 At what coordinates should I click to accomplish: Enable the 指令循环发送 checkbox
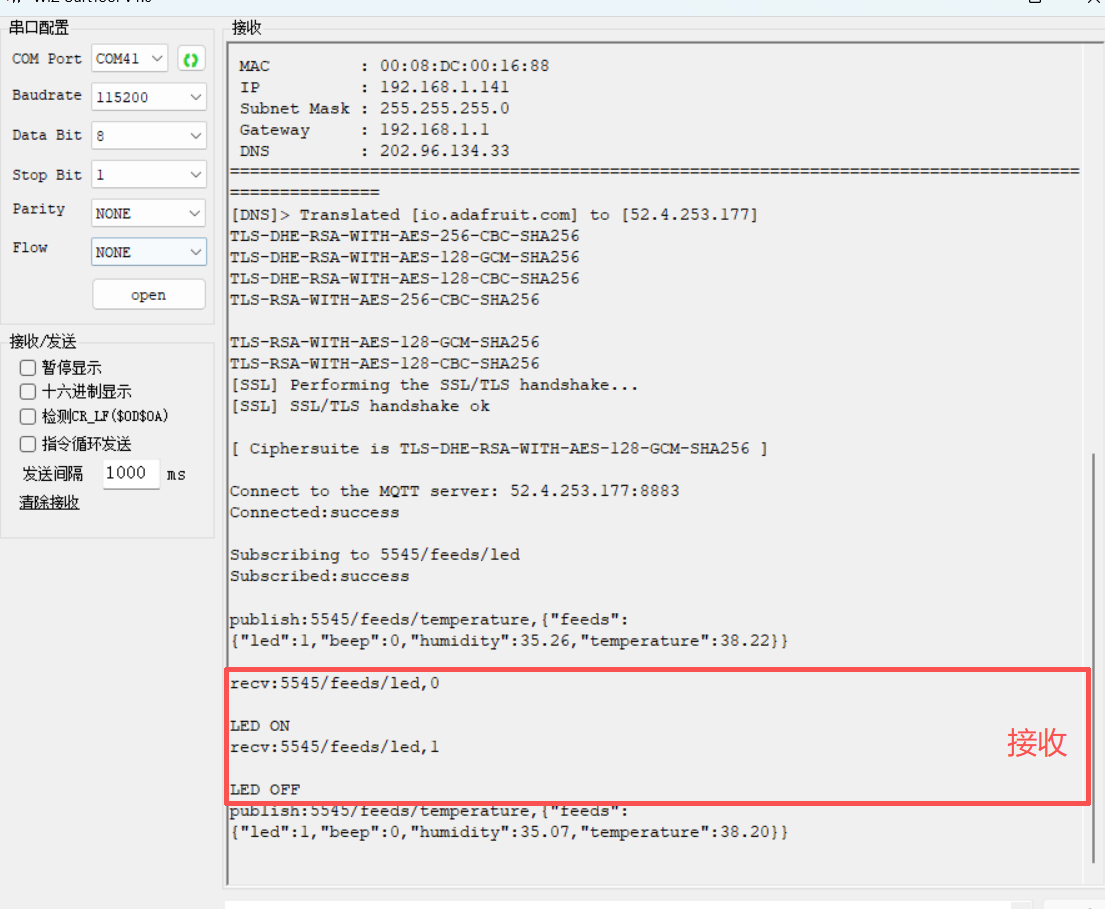pyautogui.click(x=28, y=444)
